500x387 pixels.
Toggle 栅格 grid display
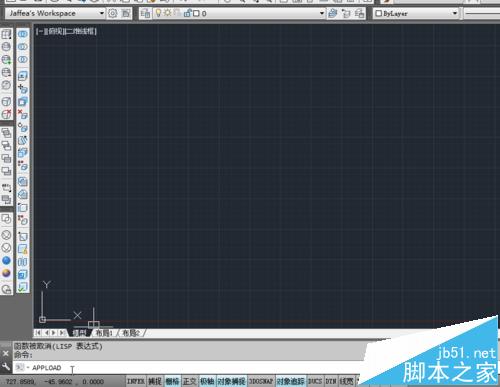pos(173,381)
